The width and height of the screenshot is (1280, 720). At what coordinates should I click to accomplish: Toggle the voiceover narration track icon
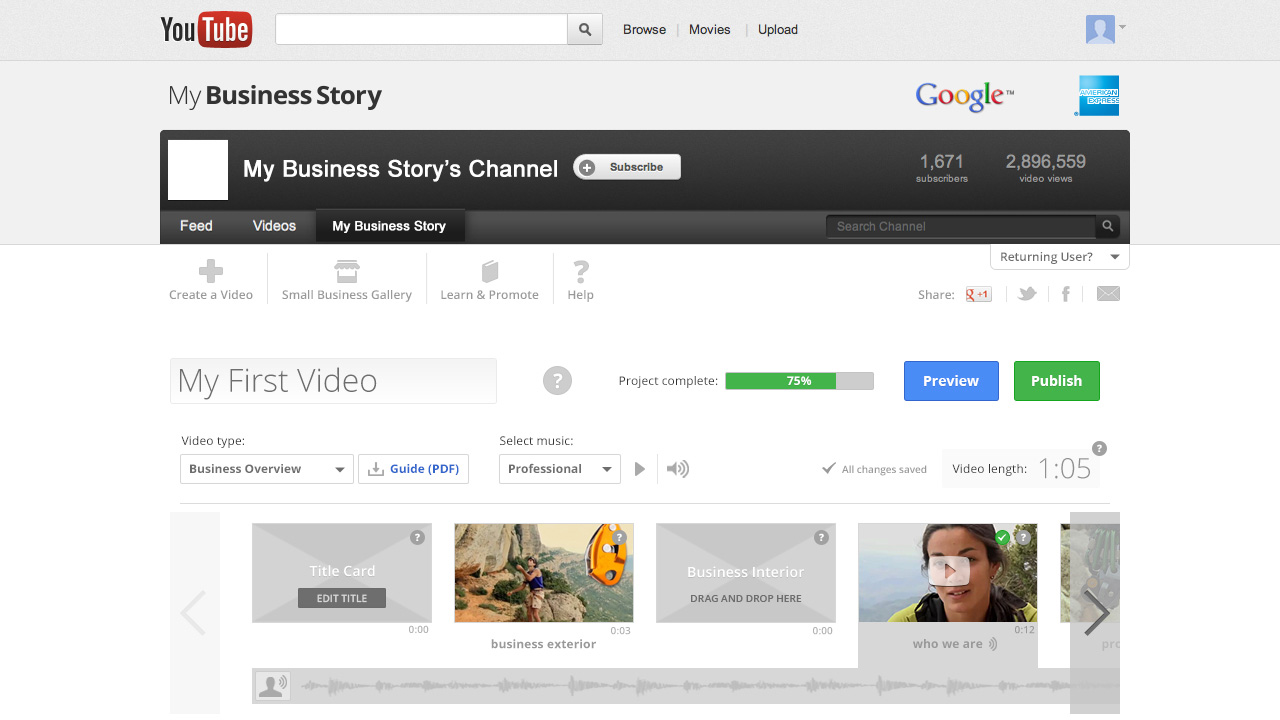272,685
